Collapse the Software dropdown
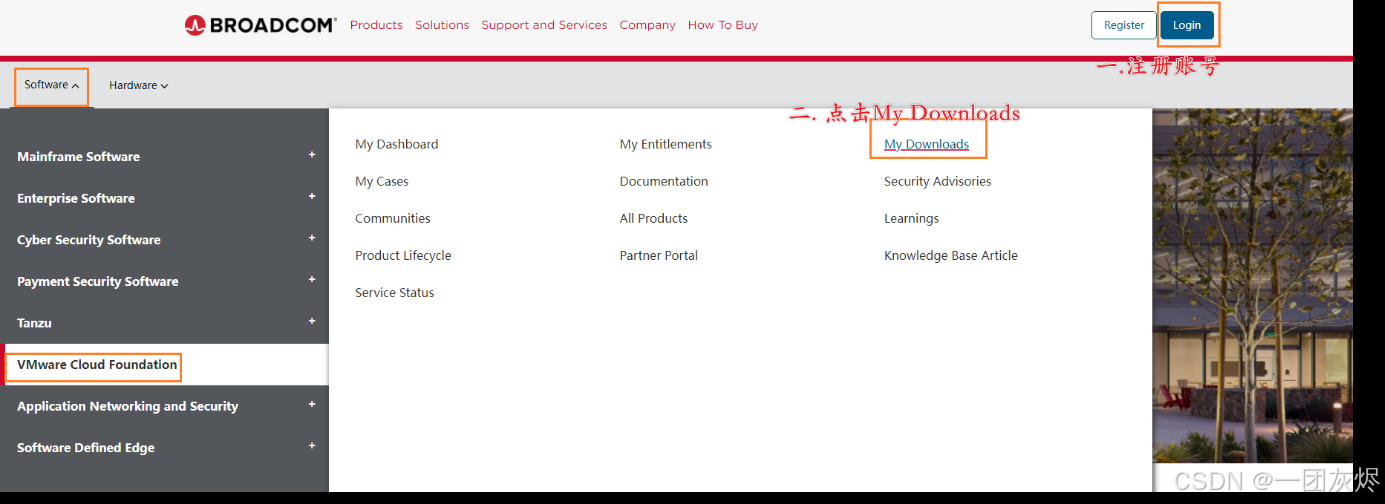The image size is (1385, 504). [x=52, y=85]
